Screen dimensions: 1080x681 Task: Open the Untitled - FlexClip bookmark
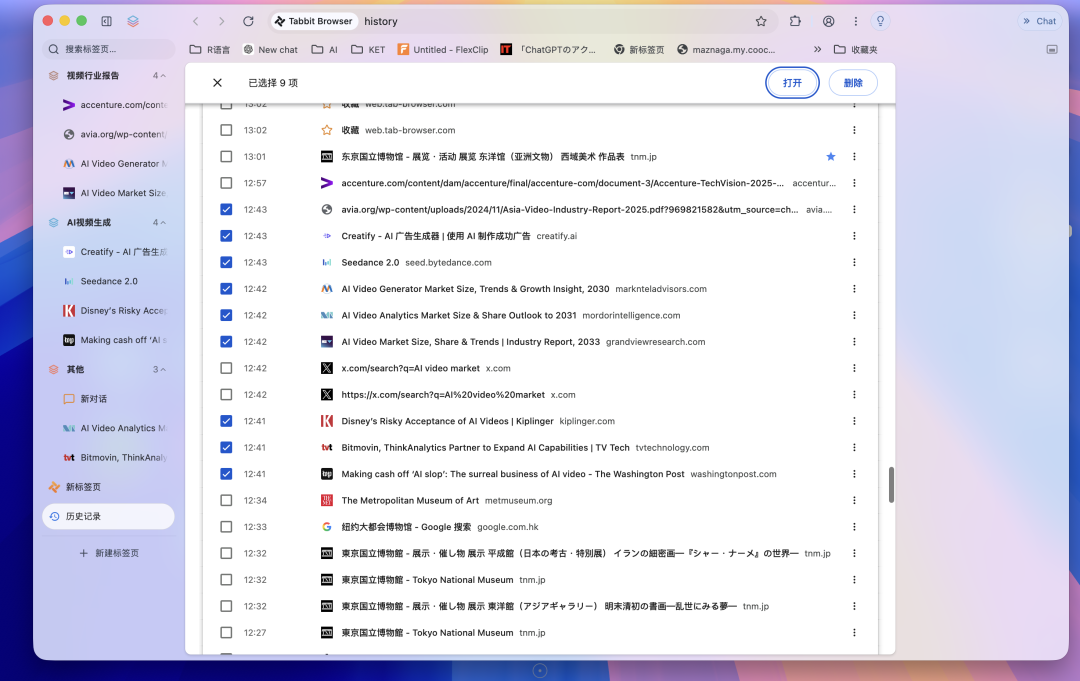tap(443, 50)
